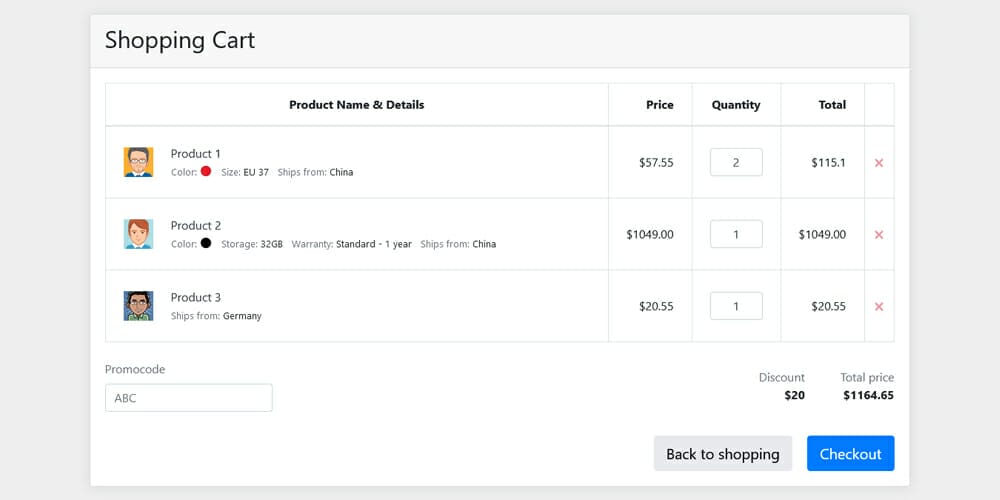The image size is (1000, 500).
Task: Select the Product 3 quantity input
Action: pyautogui.click(x=736, y=306)
